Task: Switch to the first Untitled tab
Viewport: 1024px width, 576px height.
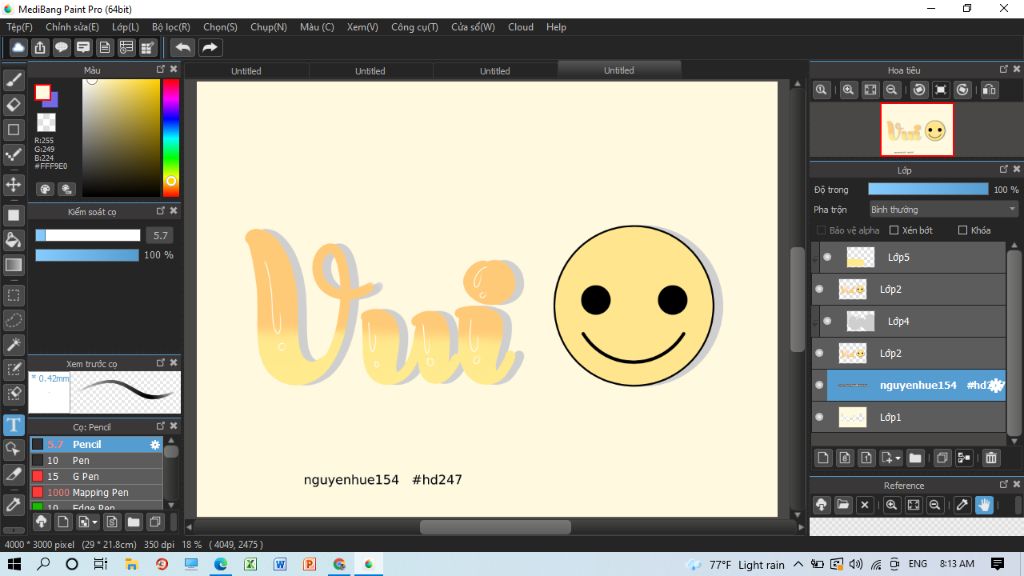Action: [x=246, y=71]
